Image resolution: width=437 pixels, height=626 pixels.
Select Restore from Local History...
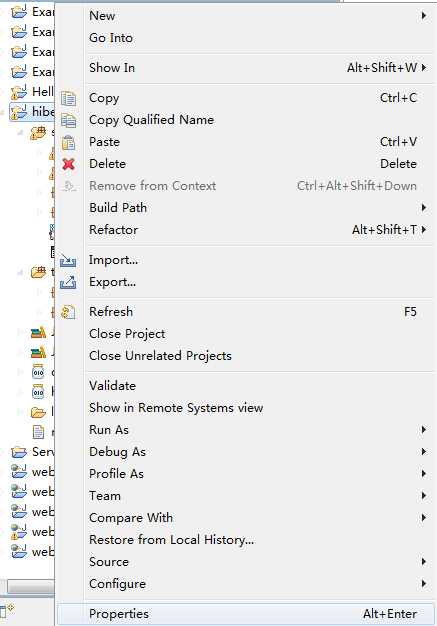pos(245,540)
